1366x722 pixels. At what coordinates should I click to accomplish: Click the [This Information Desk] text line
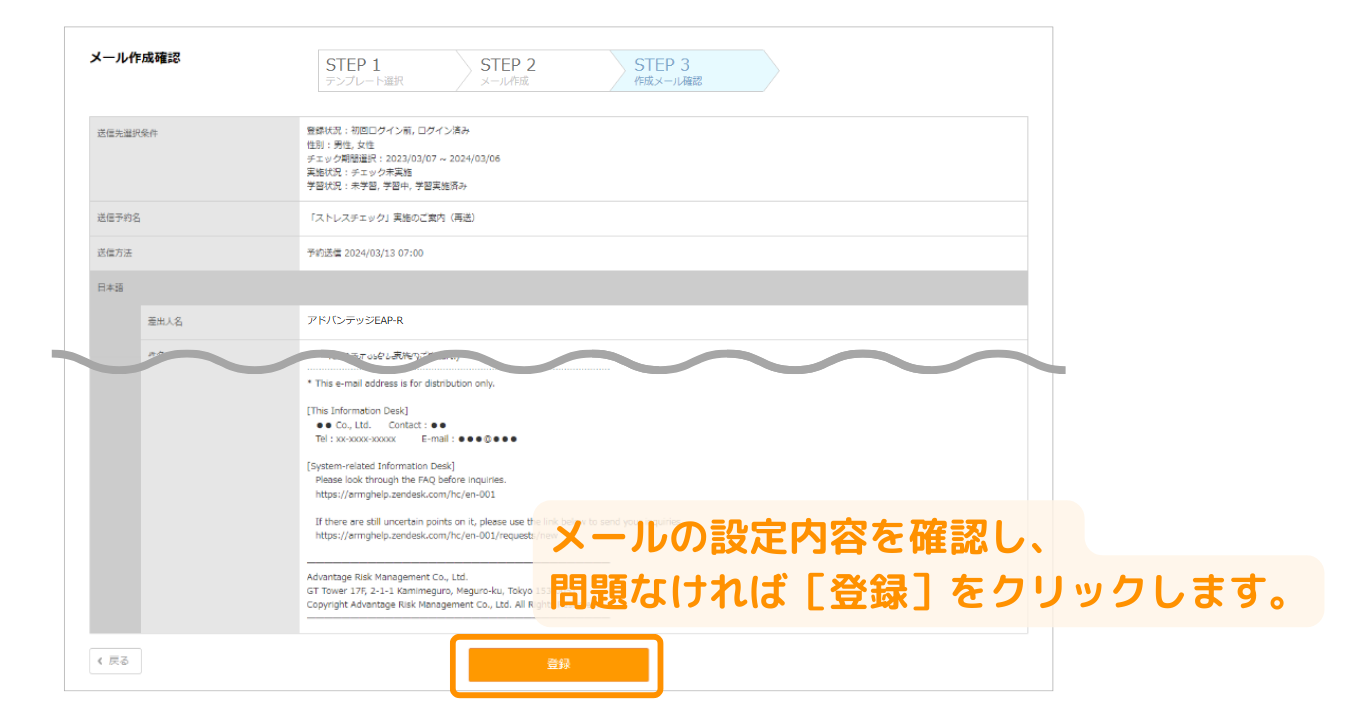pos(357,410)
